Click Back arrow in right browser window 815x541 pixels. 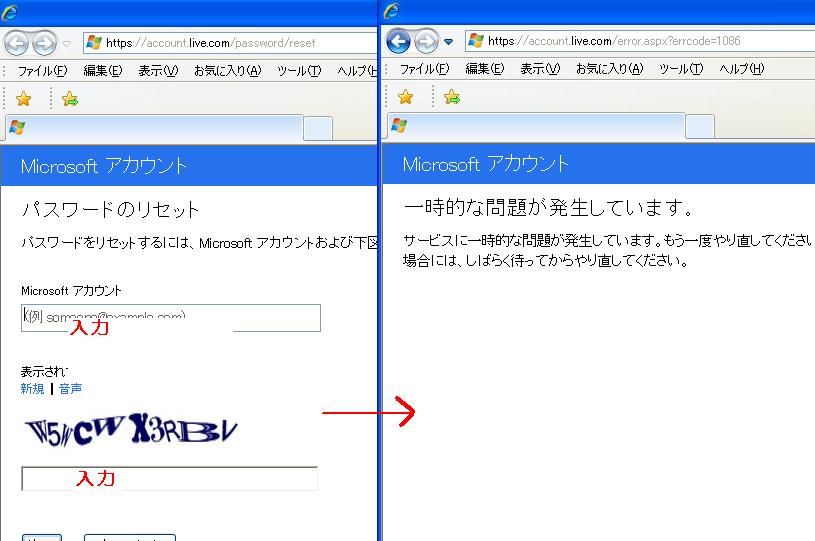(x=399, y=41)
